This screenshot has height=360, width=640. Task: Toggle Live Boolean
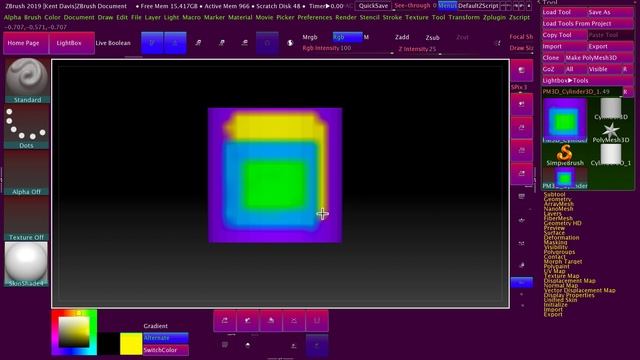pos(113,43)
